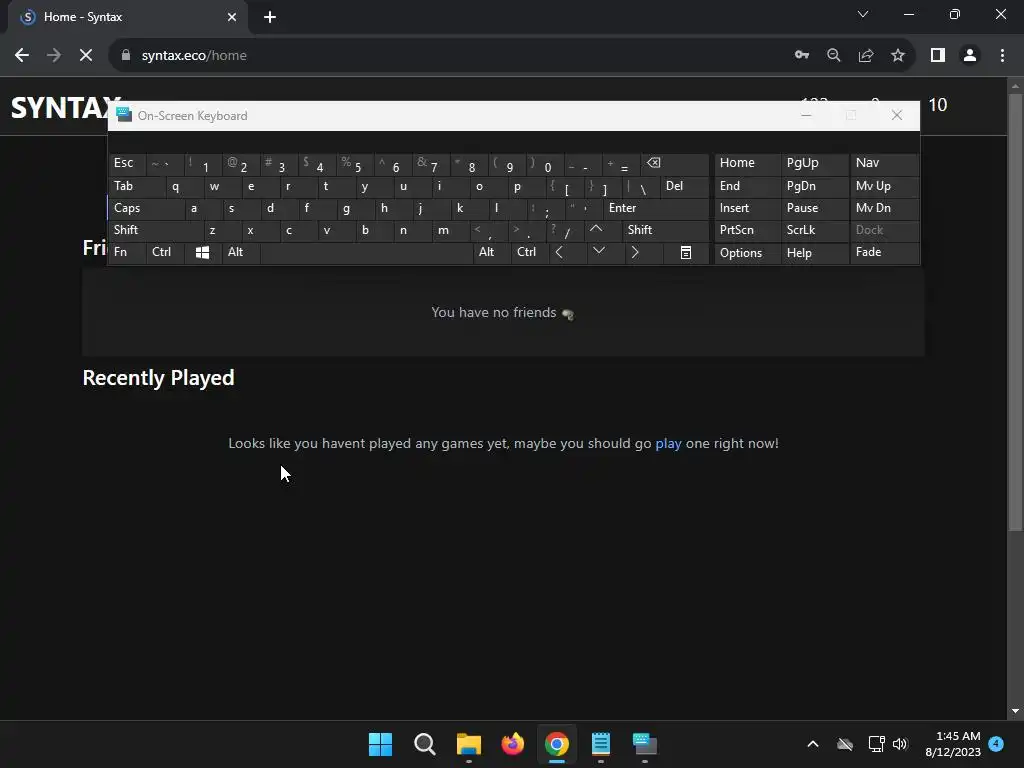This screenshot has width=1024, height=768.
Task: Select the Home - Syntax browser tab
Action: click(x=127, y=17)
